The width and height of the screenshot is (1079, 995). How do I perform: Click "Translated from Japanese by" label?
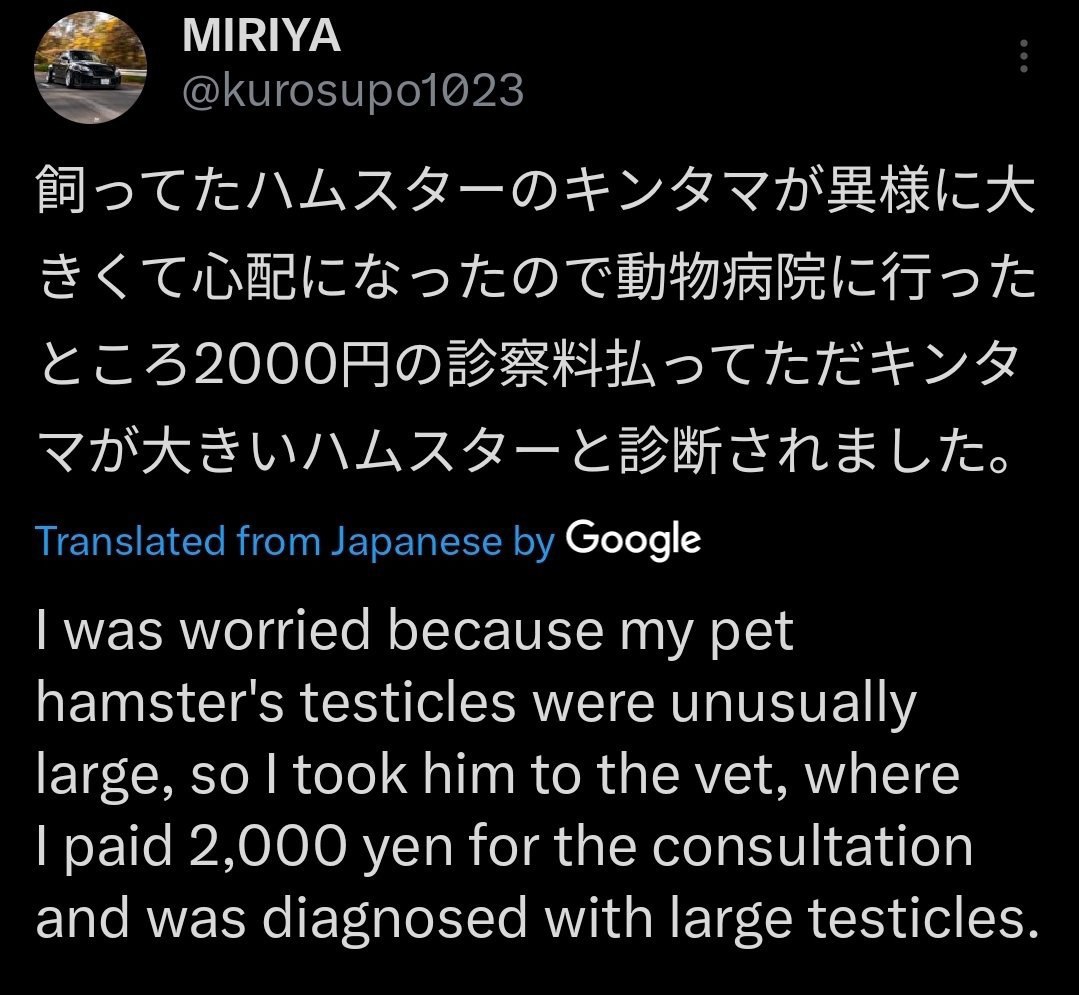click(294, 541)
